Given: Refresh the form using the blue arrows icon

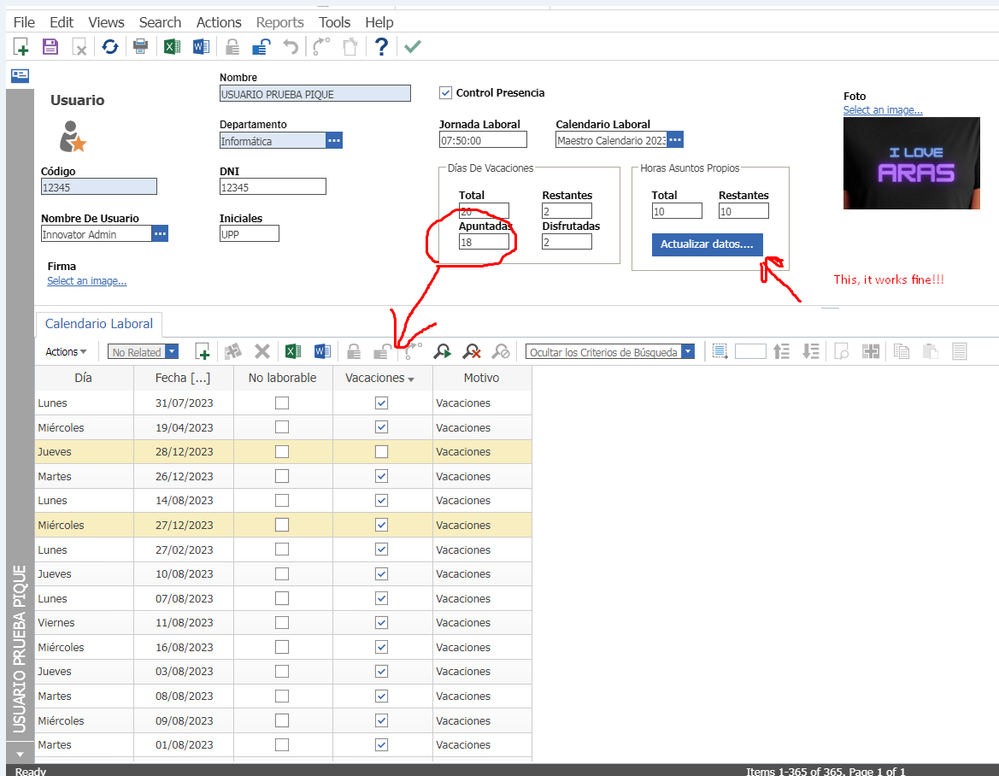Looking at the screenshot, I should (110, 47).
